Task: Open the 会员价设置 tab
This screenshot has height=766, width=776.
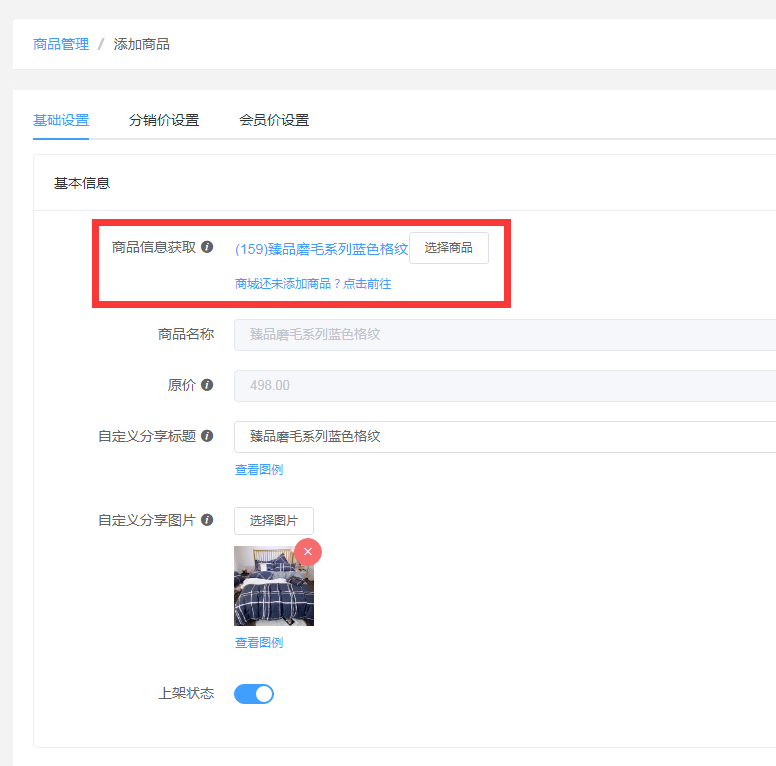Action: (274, 120)
